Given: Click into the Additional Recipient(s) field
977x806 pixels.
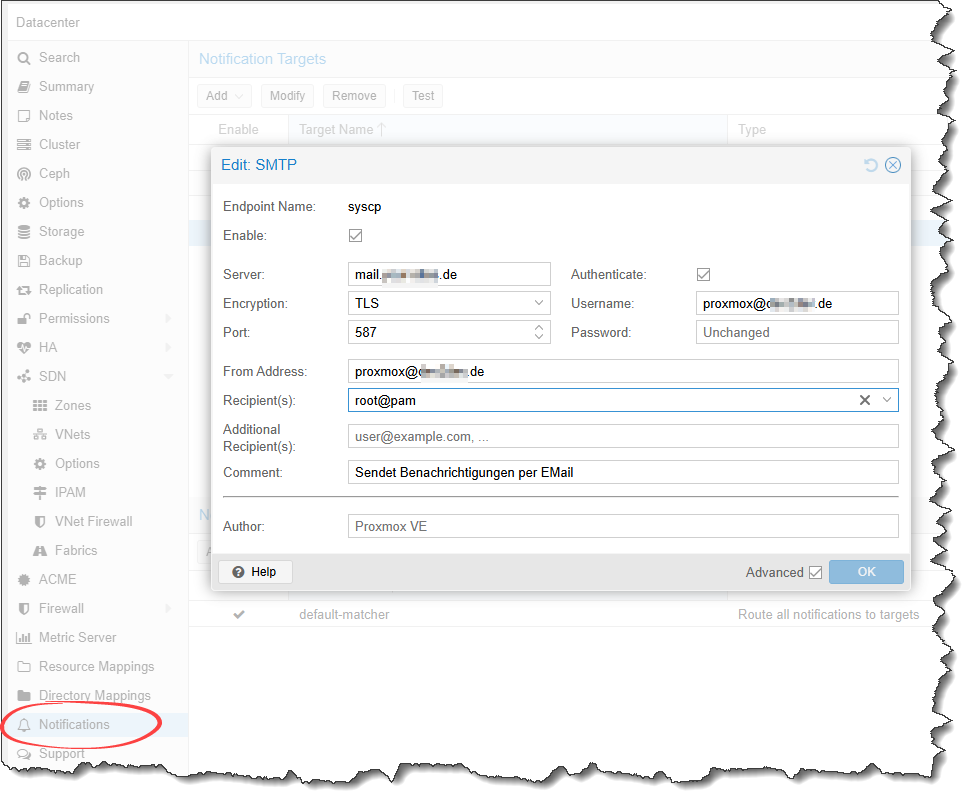Looking at the screenshot, I should click(623, 437).
